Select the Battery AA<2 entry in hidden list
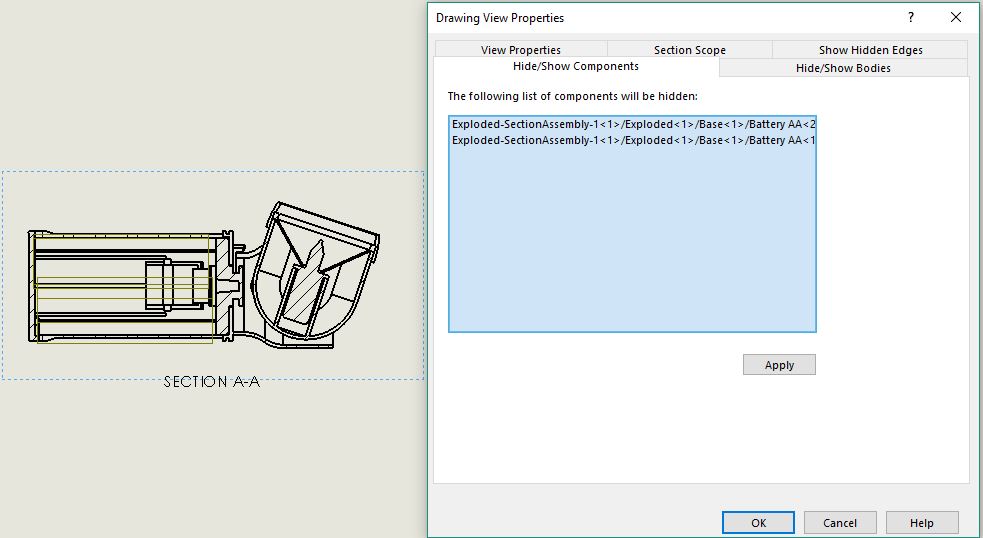Image resolution: width=983 pixels, height=538 pixels. click(x=632, y=124)
